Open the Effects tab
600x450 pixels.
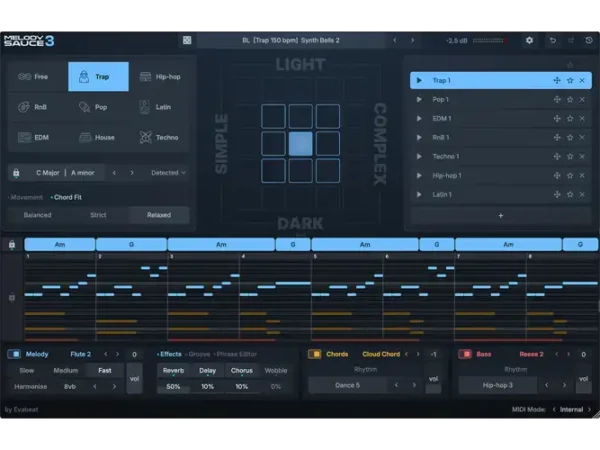tap(169, 354)
